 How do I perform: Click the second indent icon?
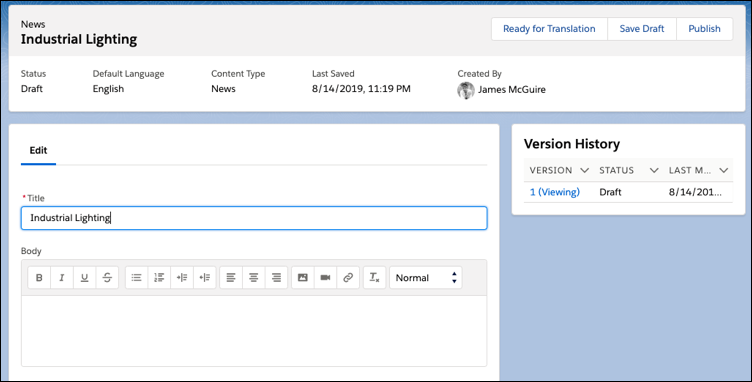coord(205,278)
